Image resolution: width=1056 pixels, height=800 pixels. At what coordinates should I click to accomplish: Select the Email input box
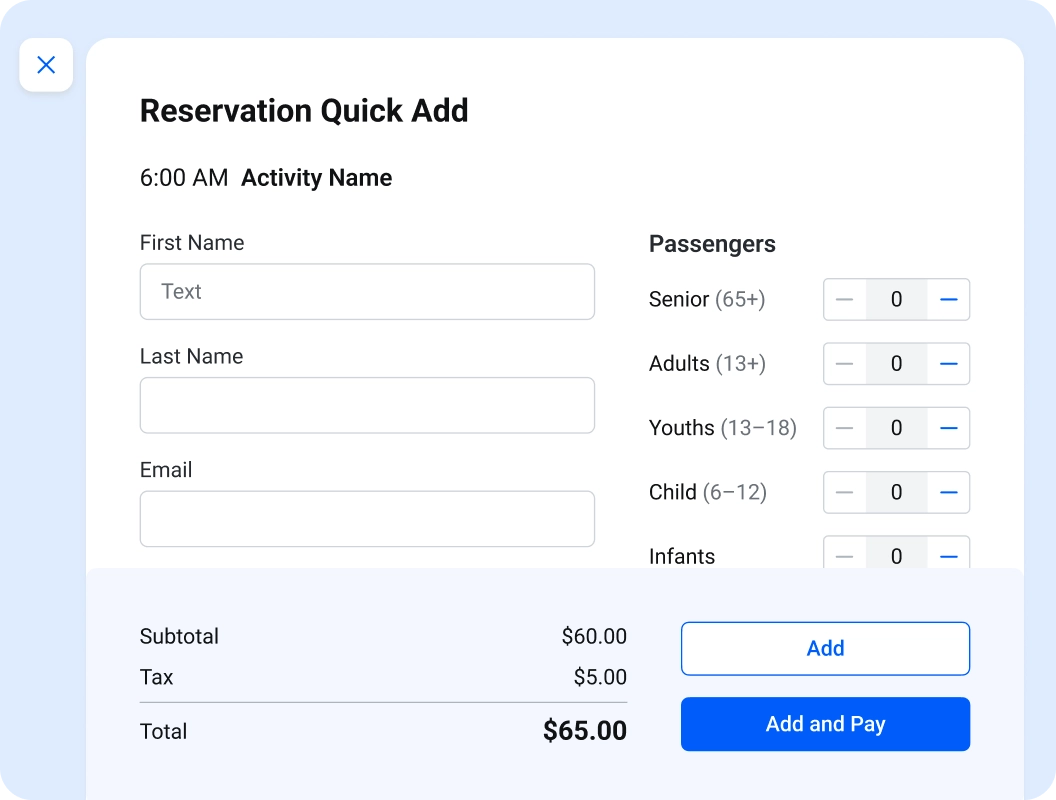(367, 519)
